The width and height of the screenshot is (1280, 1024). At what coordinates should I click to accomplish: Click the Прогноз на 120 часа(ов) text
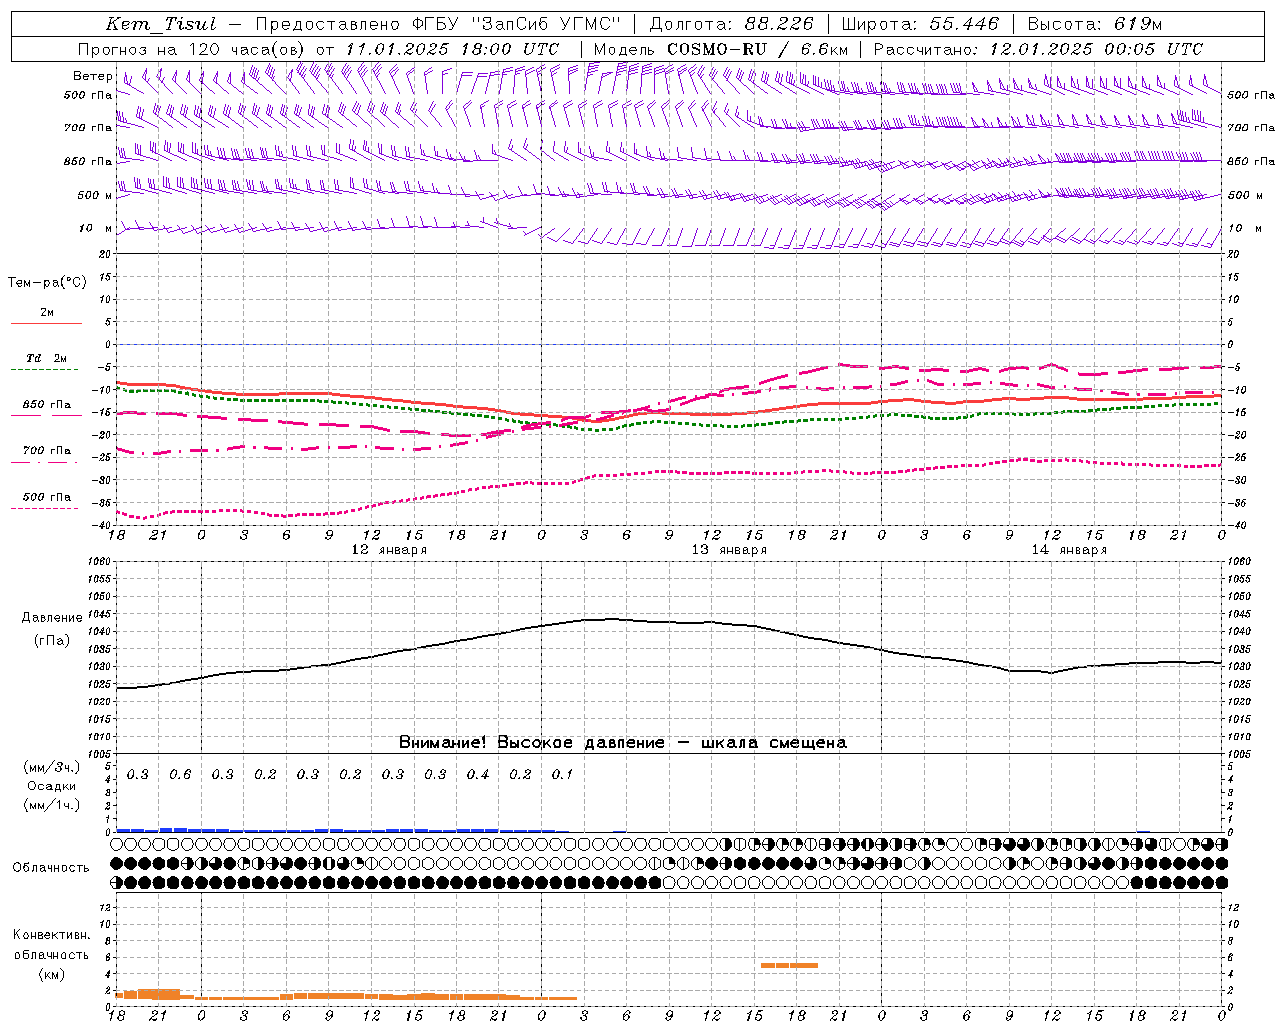point(192,49)
